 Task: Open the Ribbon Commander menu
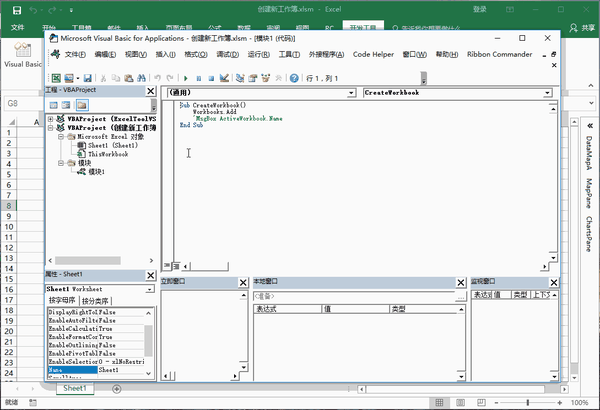(x=501, y=53)
